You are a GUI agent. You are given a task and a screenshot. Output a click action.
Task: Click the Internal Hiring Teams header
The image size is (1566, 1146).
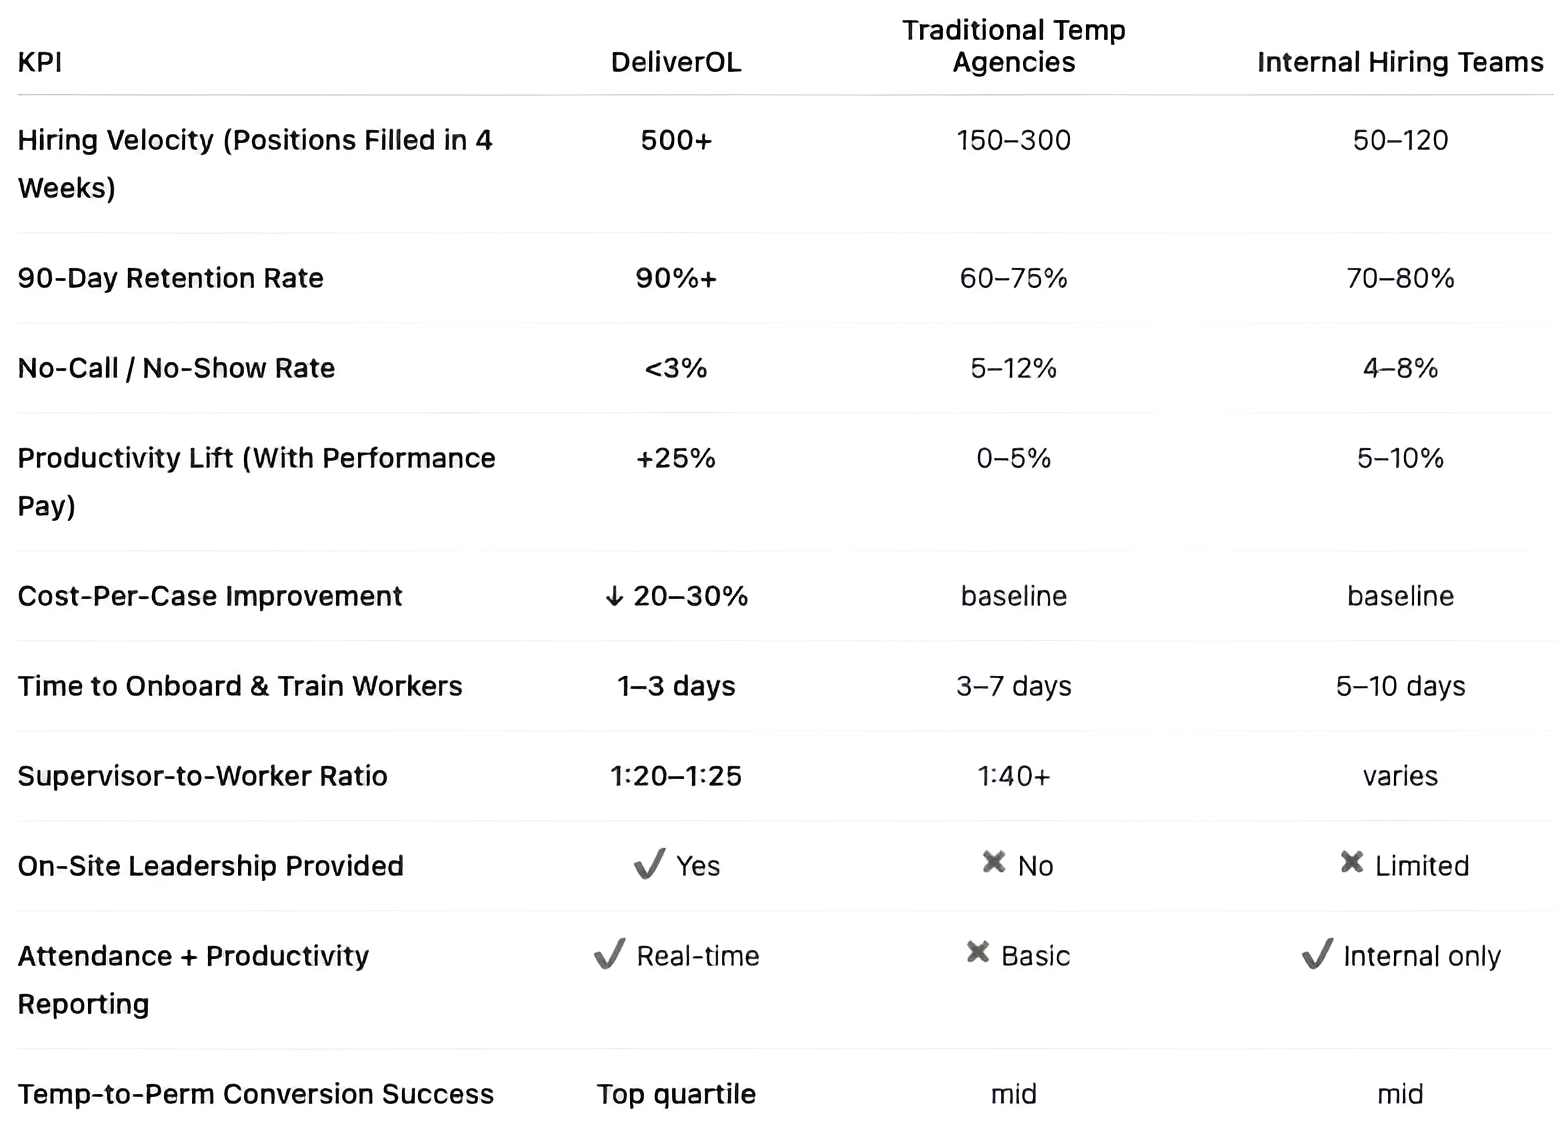(1399, 62)
